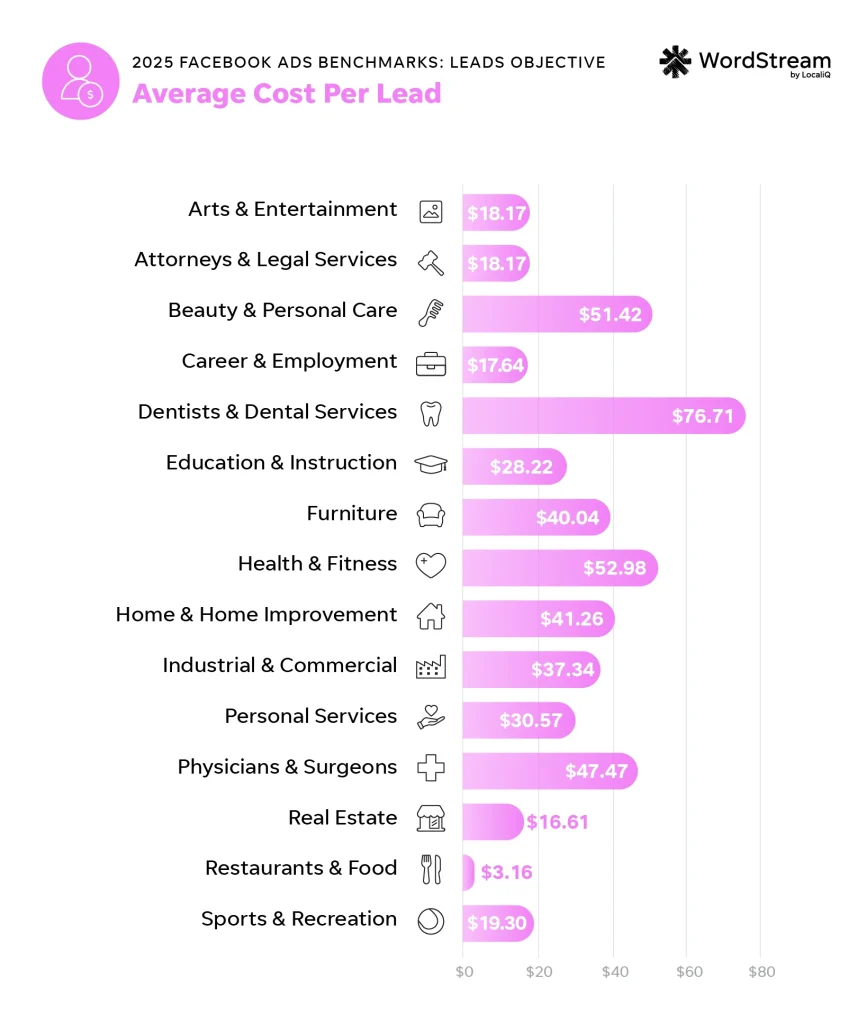The image size is (866, 1024).
Task: Click the Career & Employment briefcase icon
Action: coord(431,364)
